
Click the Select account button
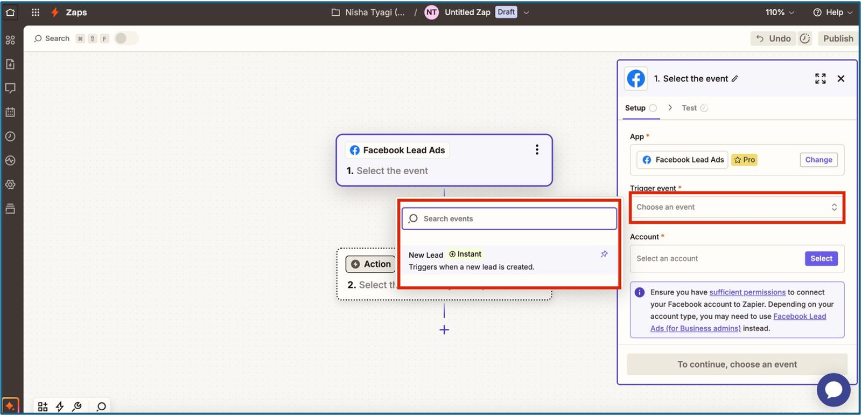[x=821, y=258]
